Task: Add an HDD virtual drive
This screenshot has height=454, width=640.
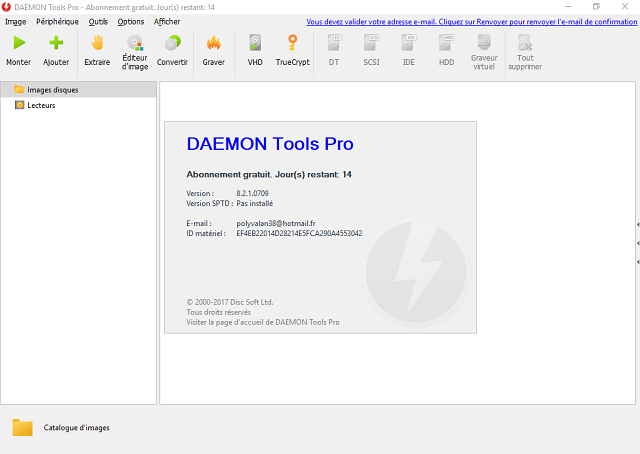Action: (x=446, y=43)
